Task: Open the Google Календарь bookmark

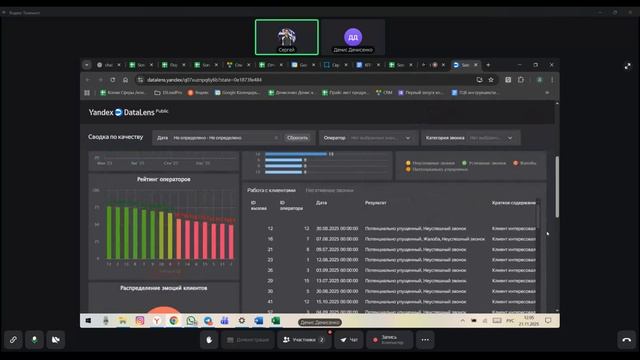Action: (x=237, y=93)
